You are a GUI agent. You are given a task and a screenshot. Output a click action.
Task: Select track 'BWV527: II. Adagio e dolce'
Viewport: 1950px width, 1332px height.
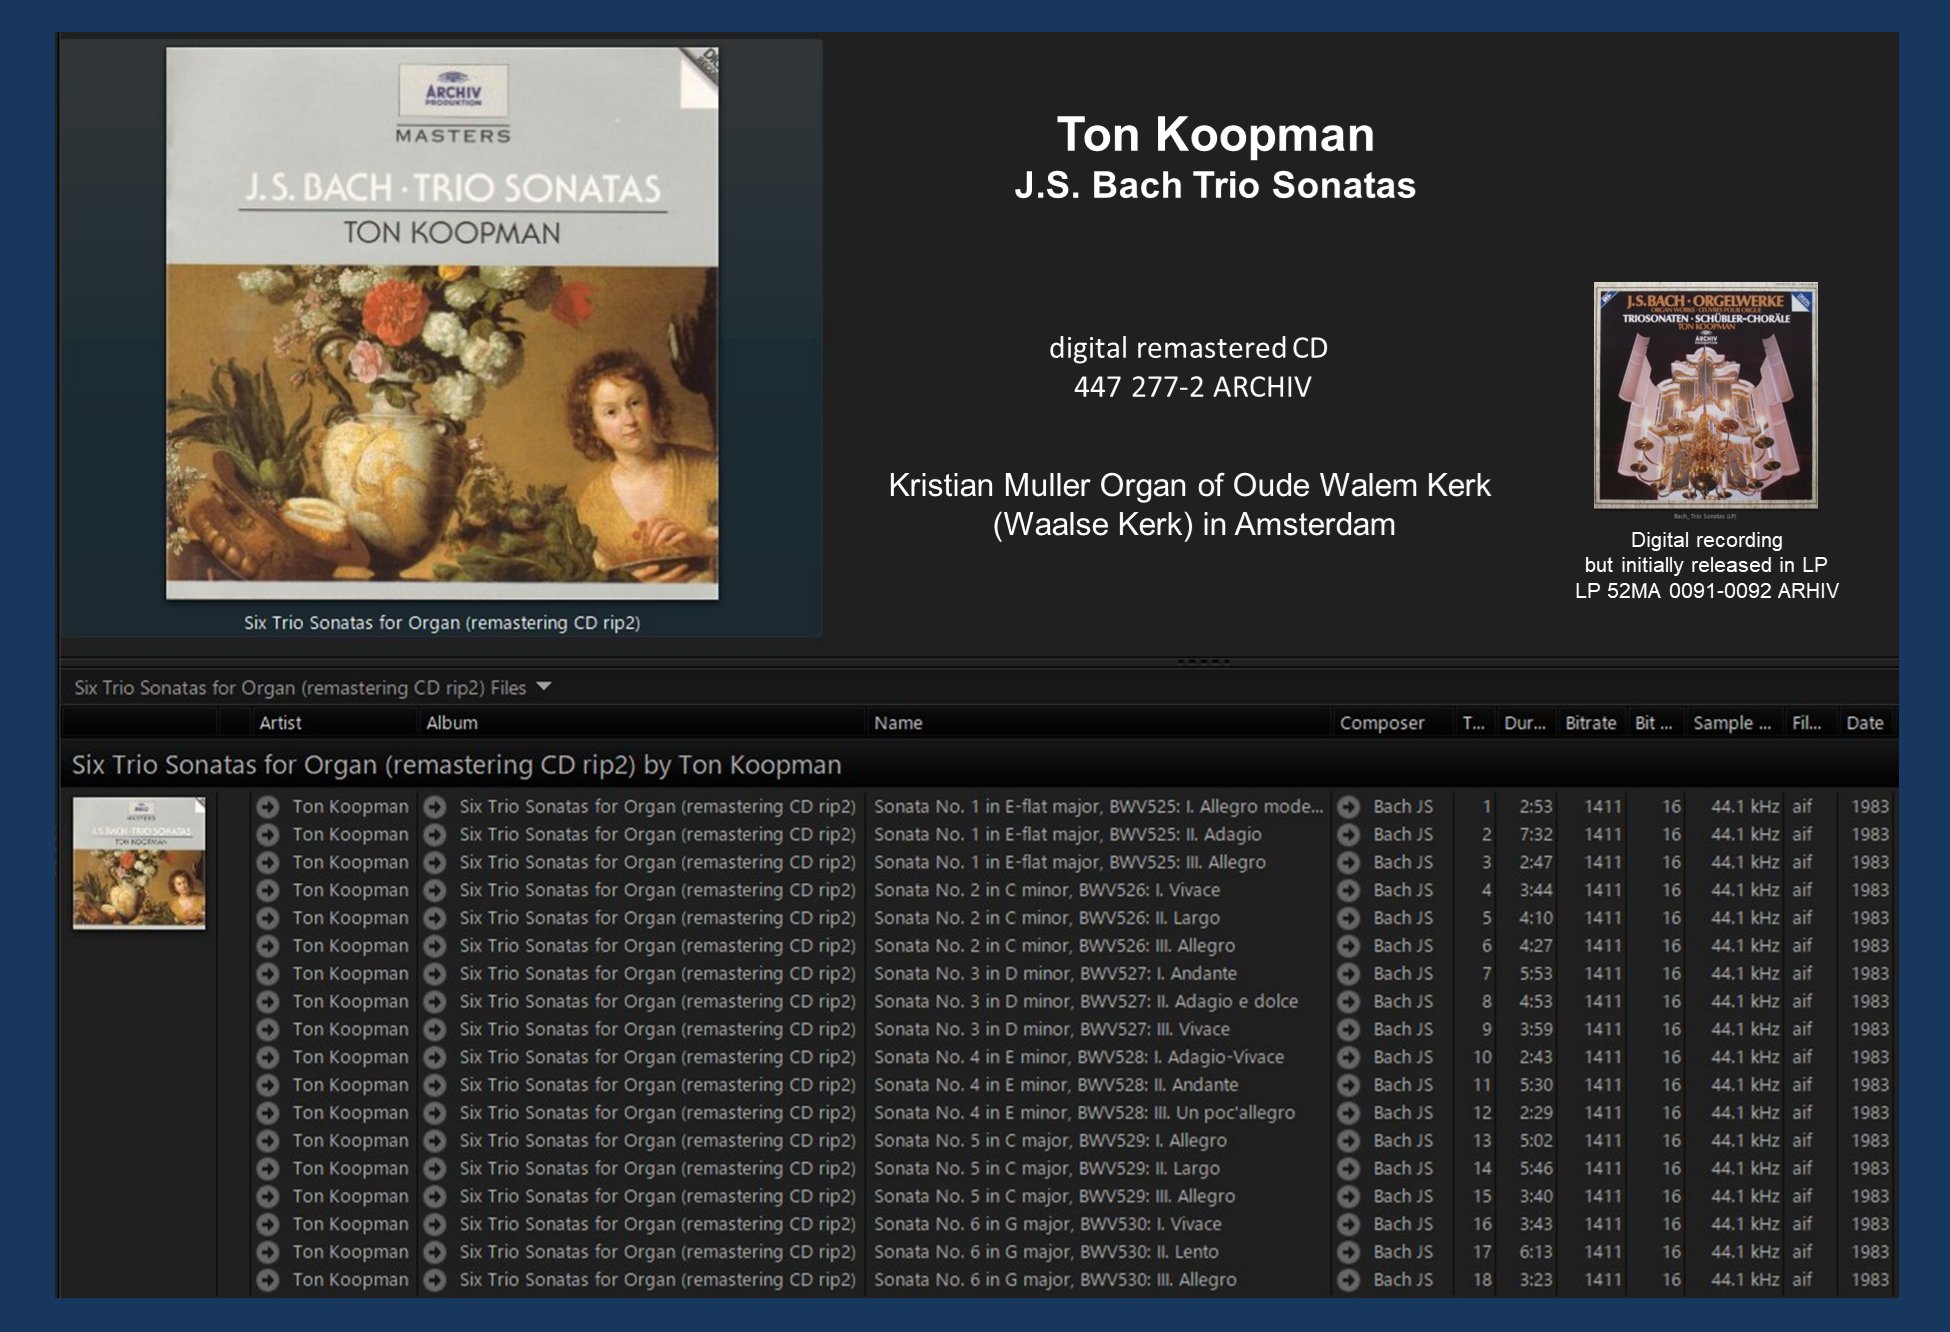click(x=1086, y=1002)
